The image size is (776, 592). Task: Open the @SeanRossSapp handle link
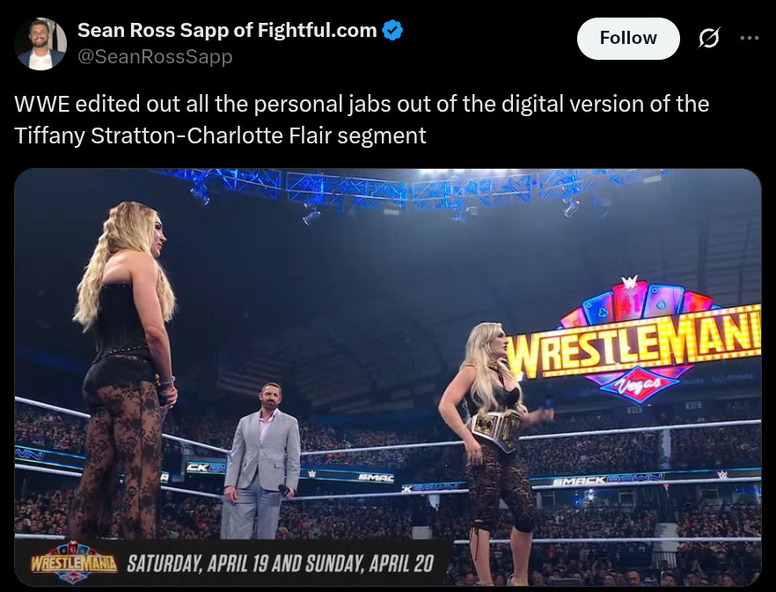pyautogui.click(x=155, y=56)
